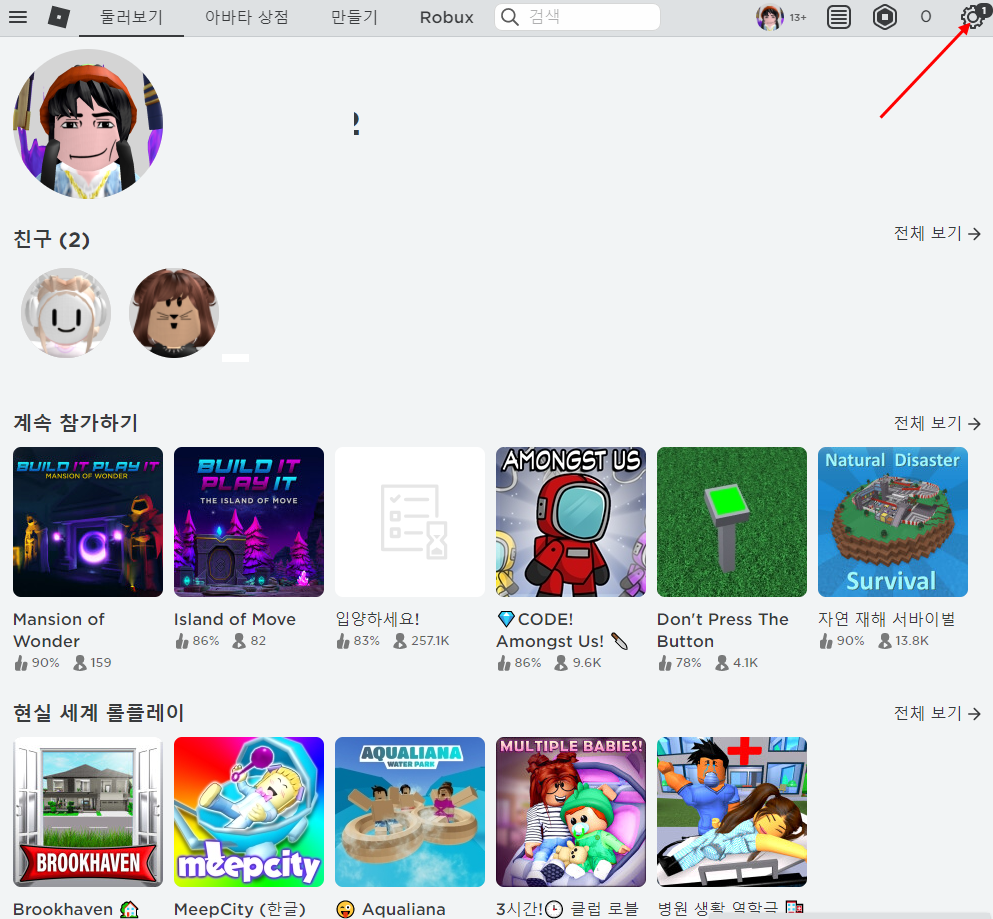Open the Robux tab
The width and height of the screenshot is (993, 919).
pos(446,18)
